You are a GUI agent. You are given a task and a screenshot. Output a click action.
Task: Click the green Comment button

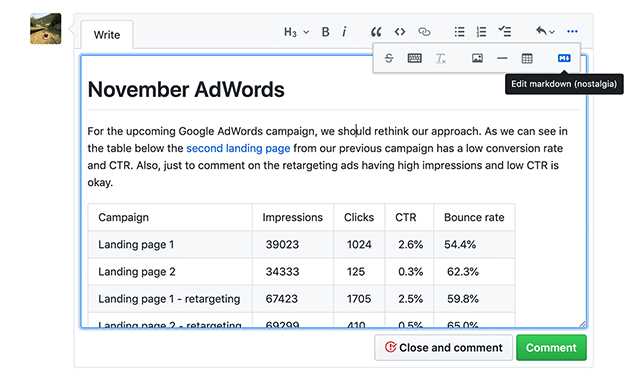pos(551,348)
